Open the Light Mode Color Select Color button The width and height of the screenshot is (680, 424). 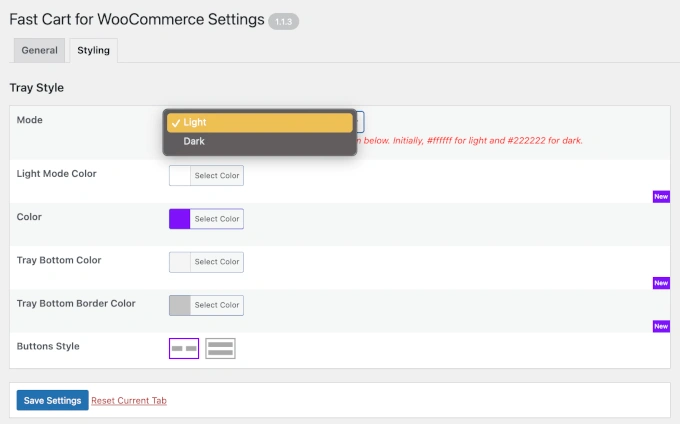click(216, 176)
